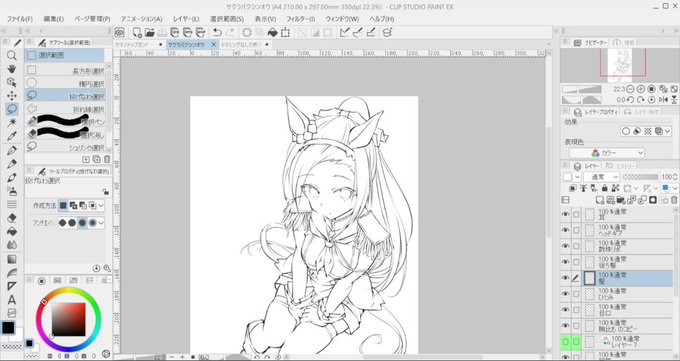This screenshot has height=361, width=680.
Task: Open the レイヤー(L) menu
Action: point(186,19)
